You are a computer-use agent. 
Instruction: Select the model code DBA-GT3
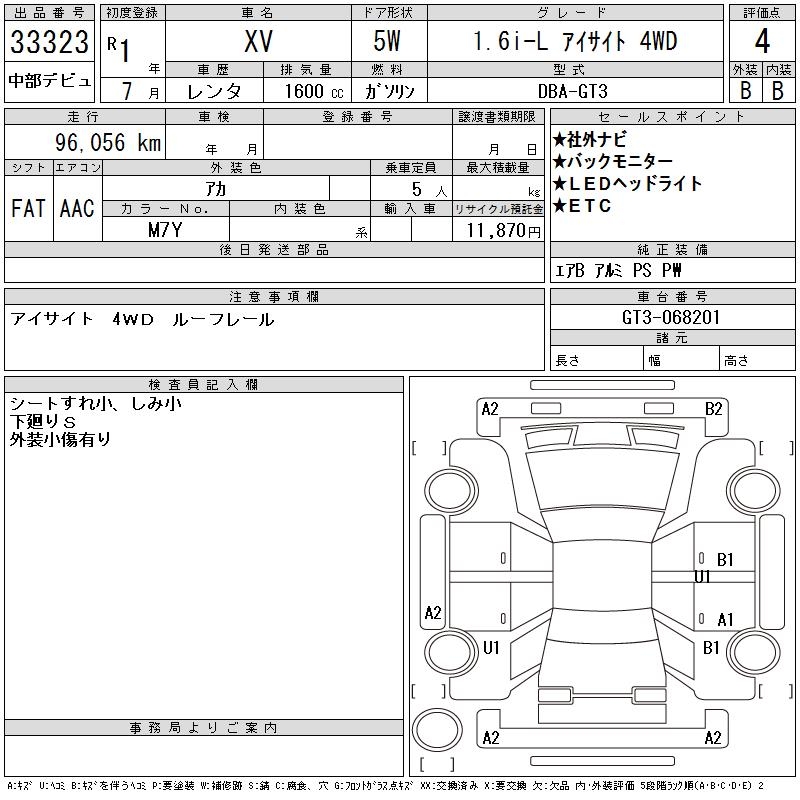click(573, 91)
